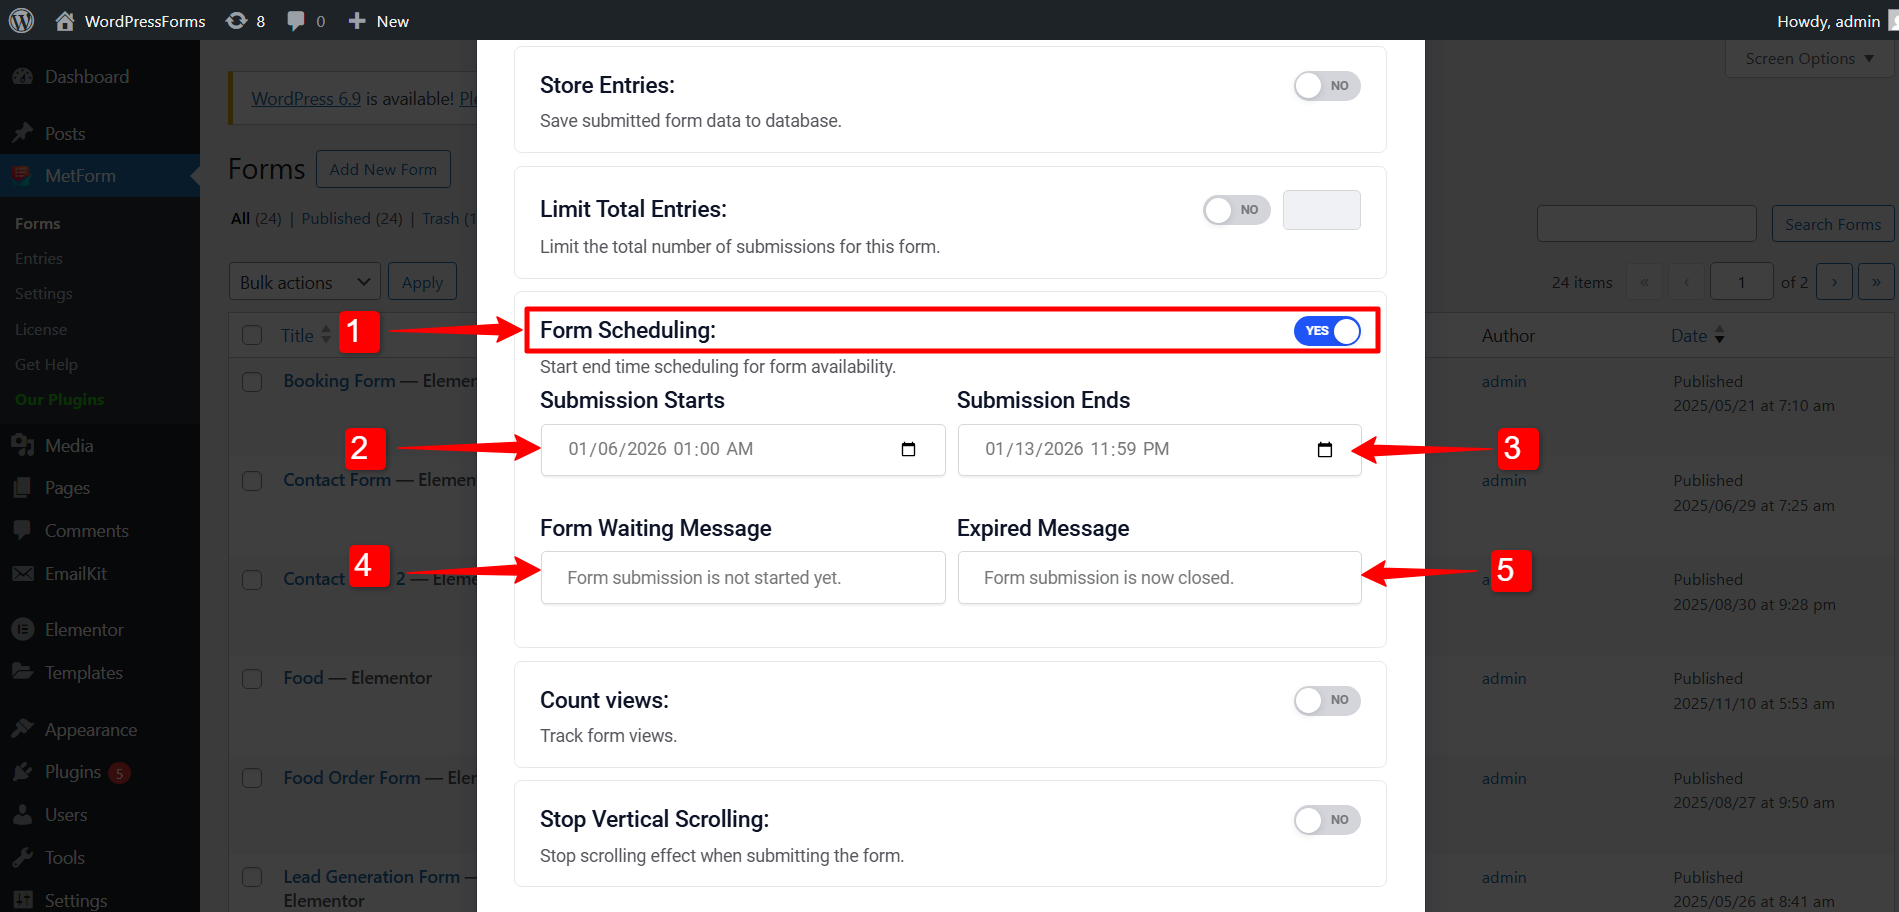Click the Form Waiting Message input field
Image resolution: width=1899 pixels, height=912 pixels.
tap(742, 578)
